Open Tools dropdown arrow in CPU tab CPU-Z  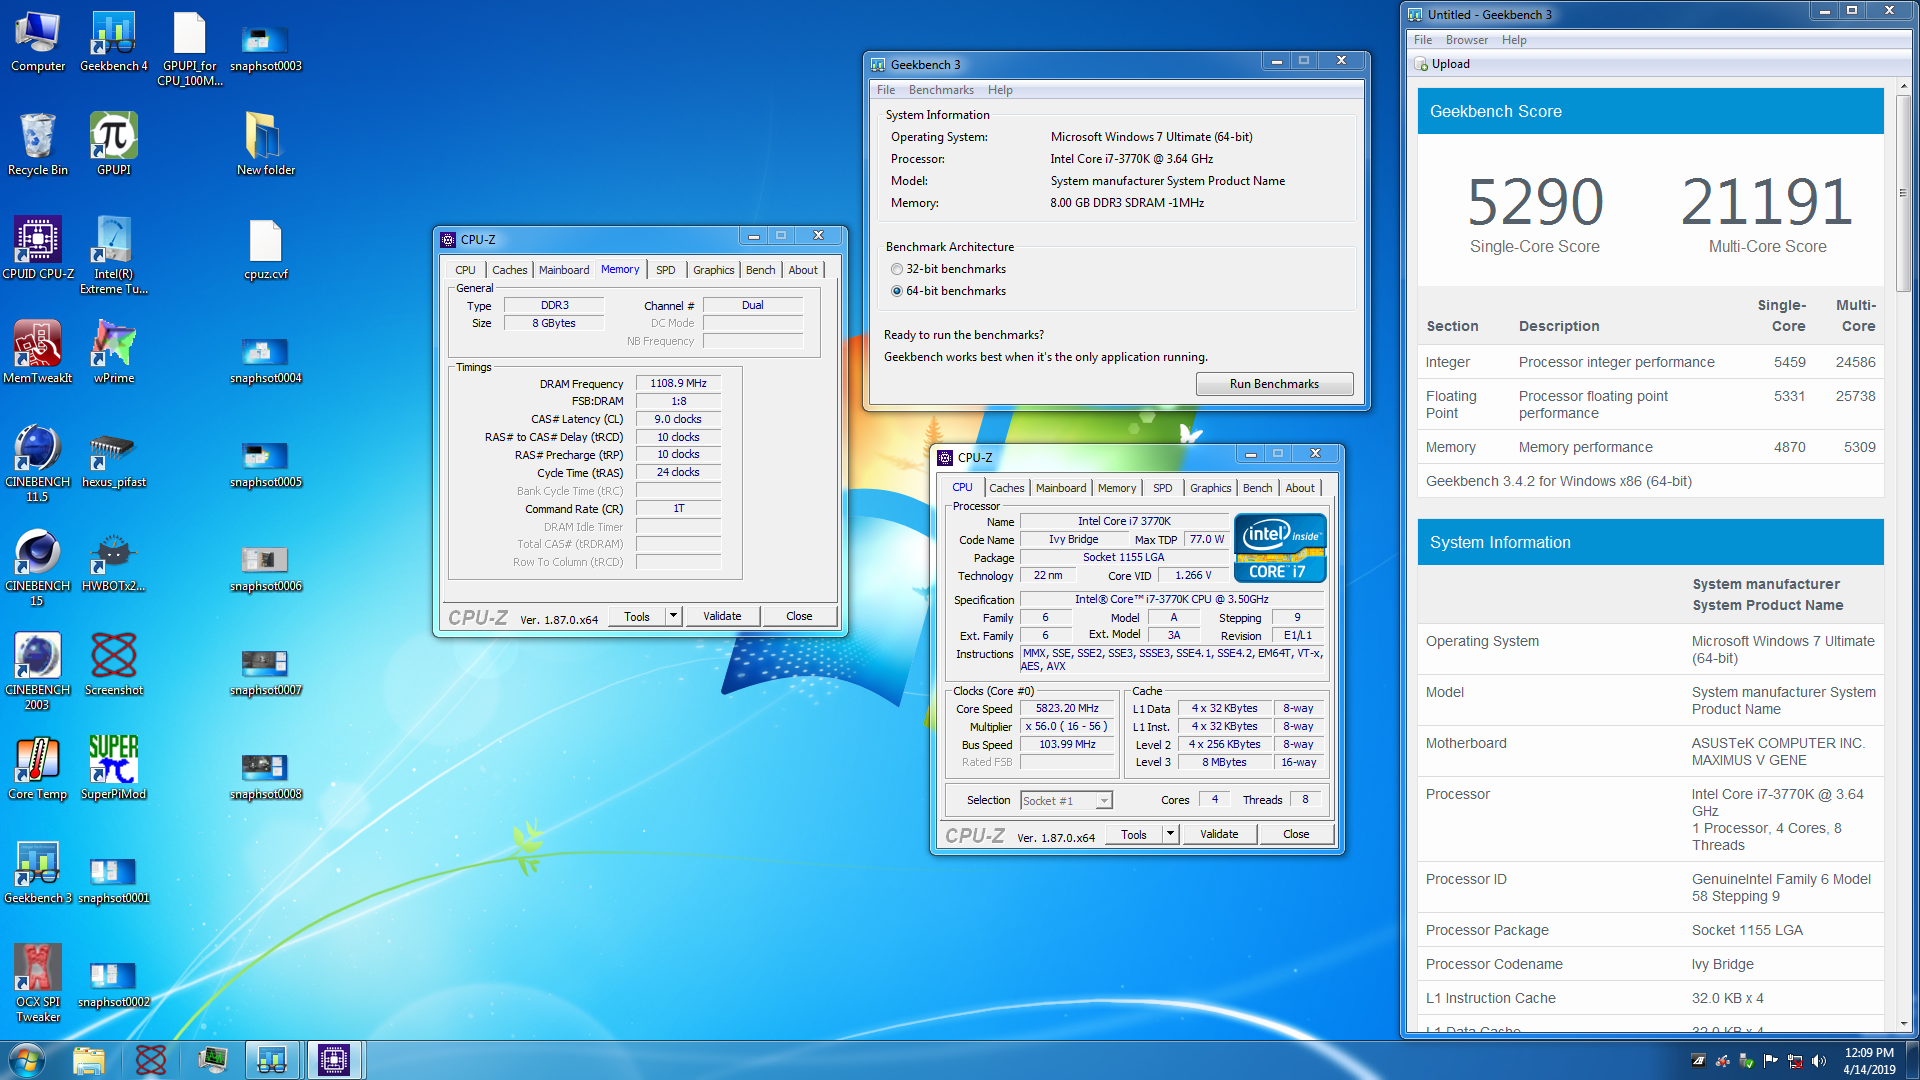coord(1170,834)
